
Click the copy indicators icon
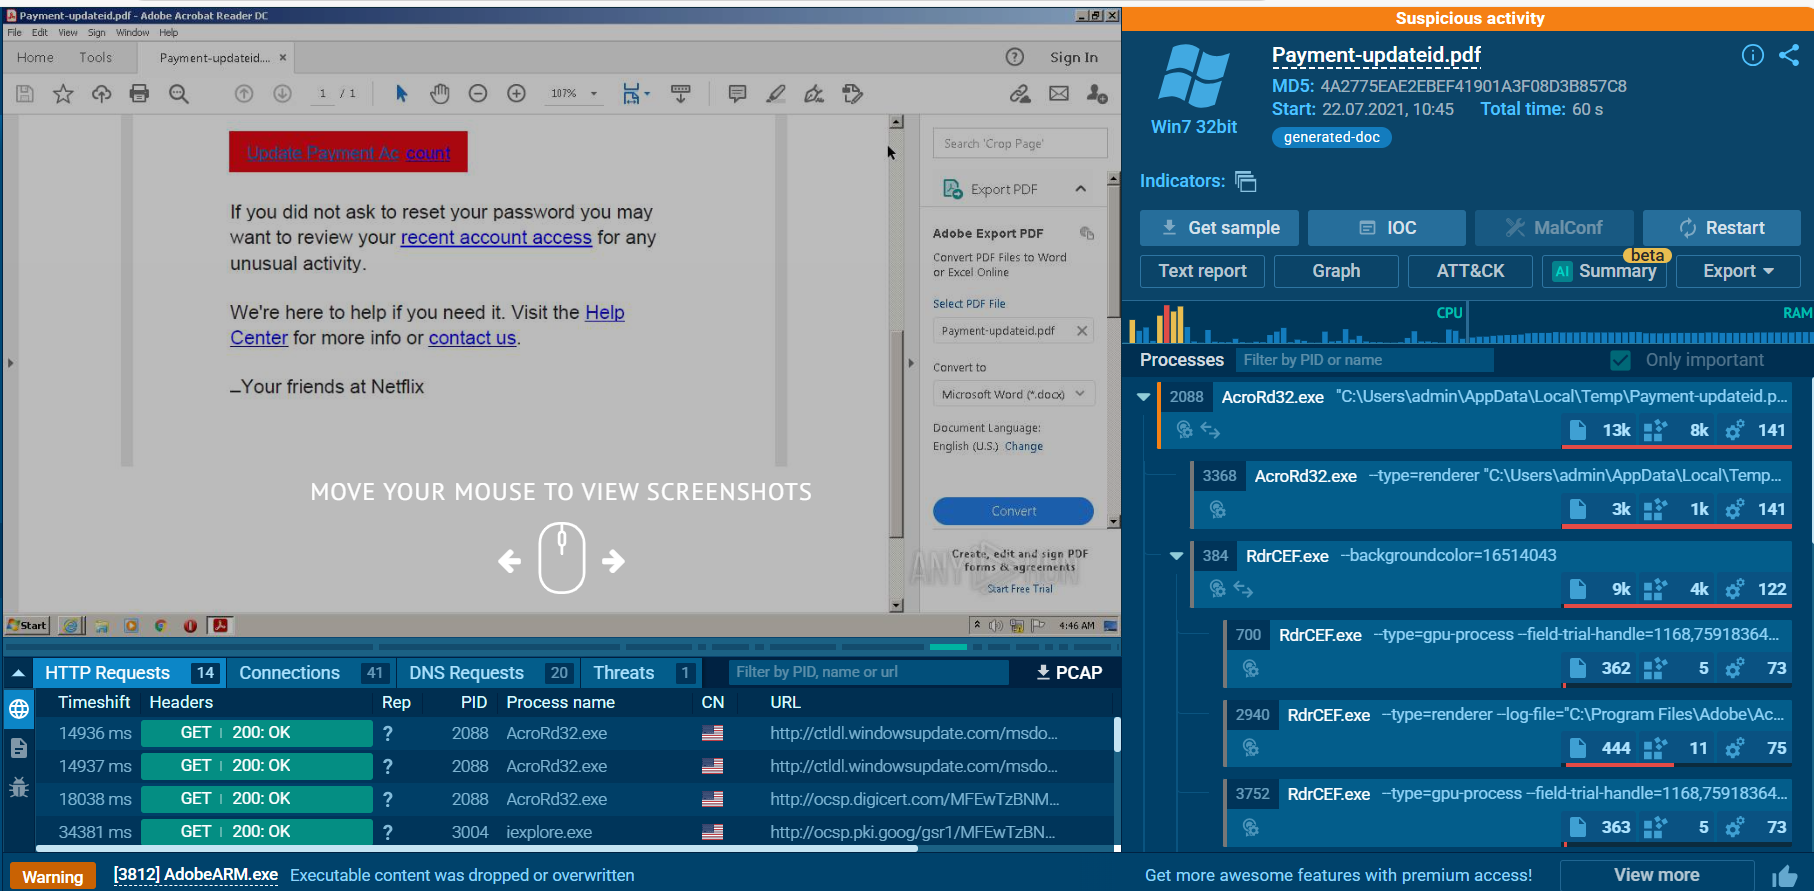point(1245,181)
